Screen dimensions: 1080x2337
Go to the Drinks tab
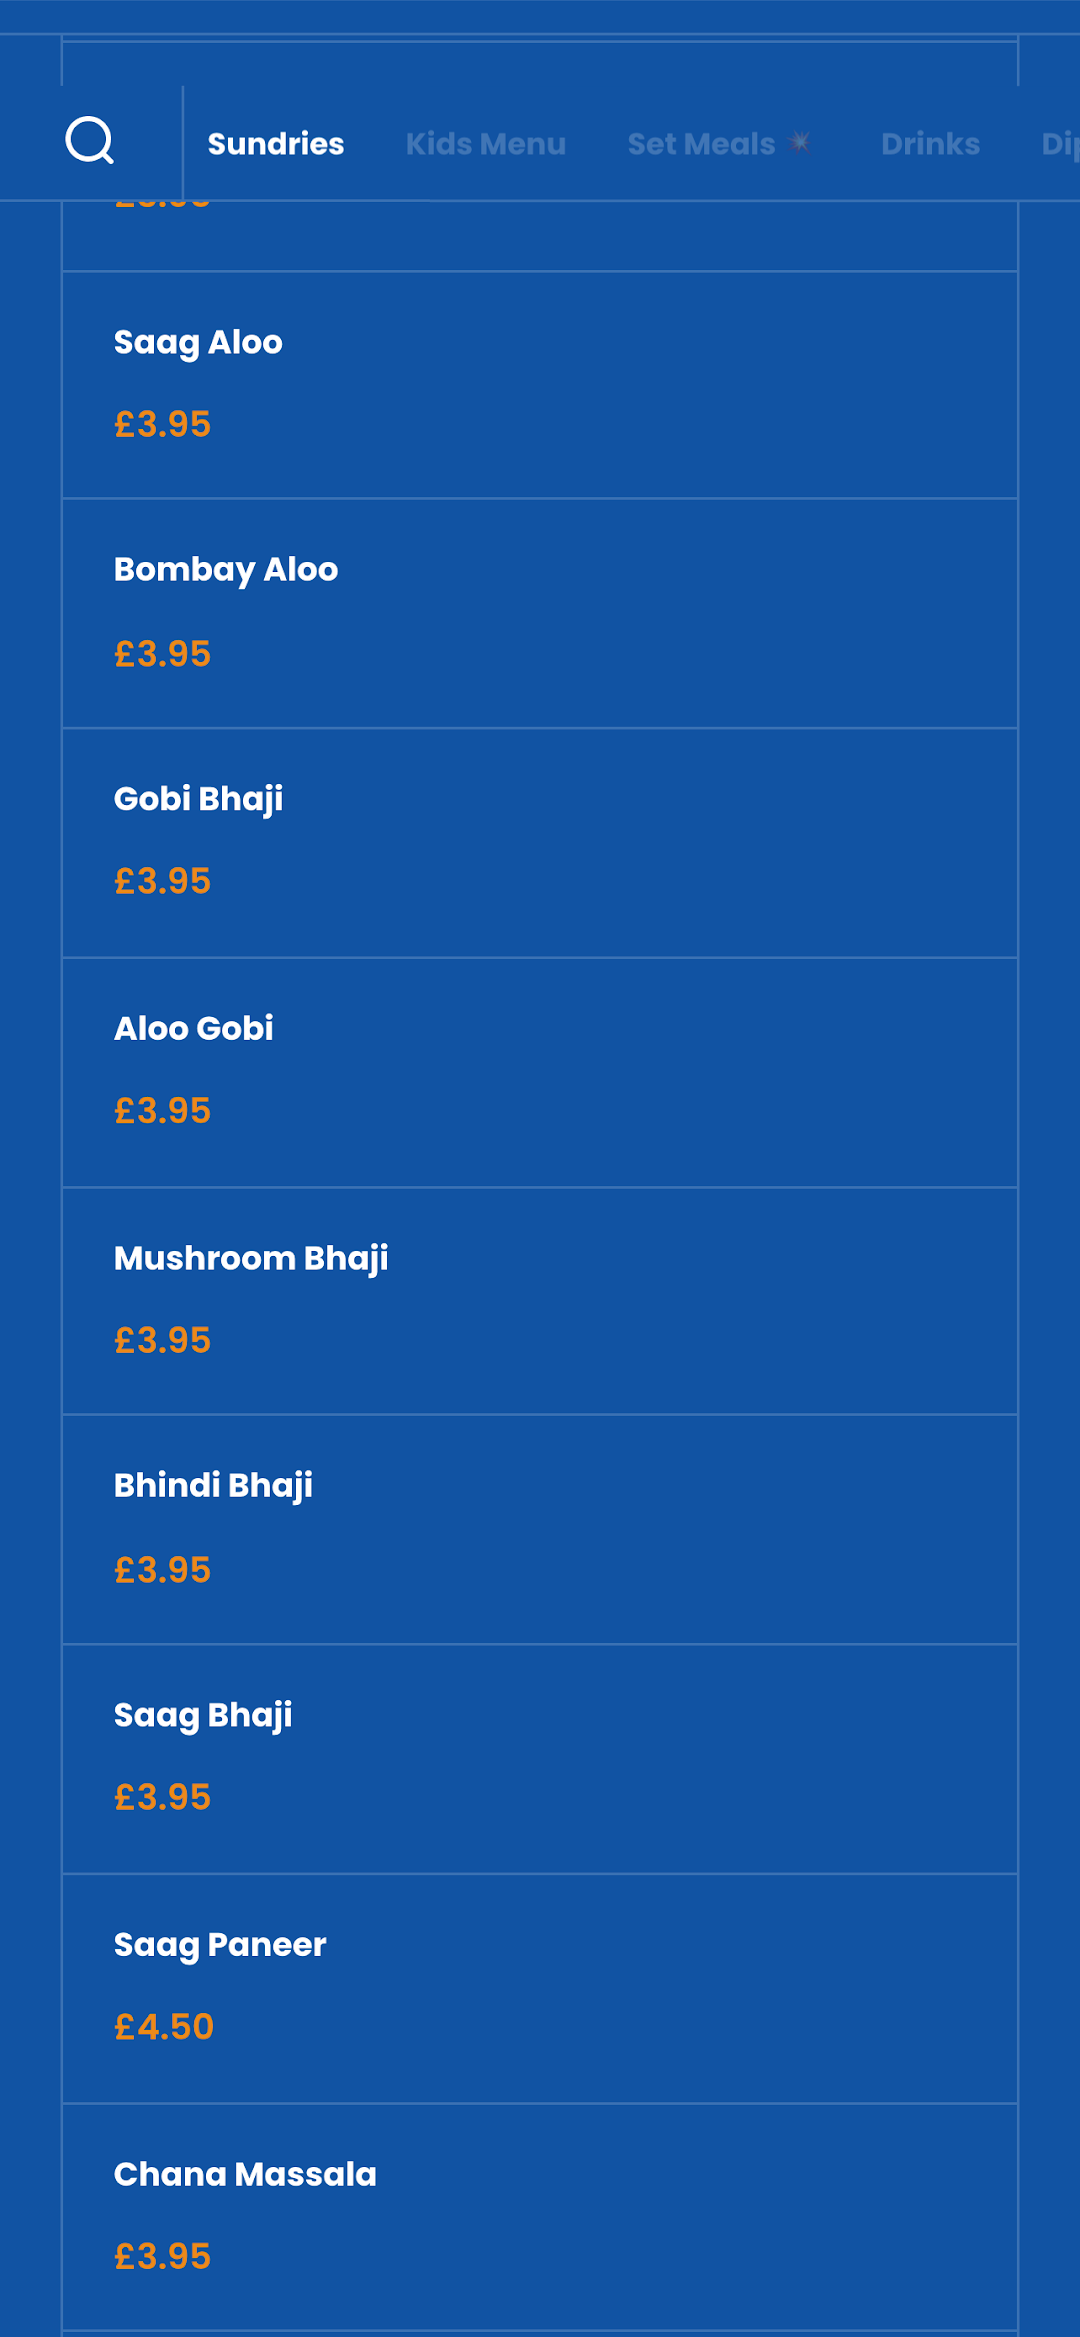(931, 144)
